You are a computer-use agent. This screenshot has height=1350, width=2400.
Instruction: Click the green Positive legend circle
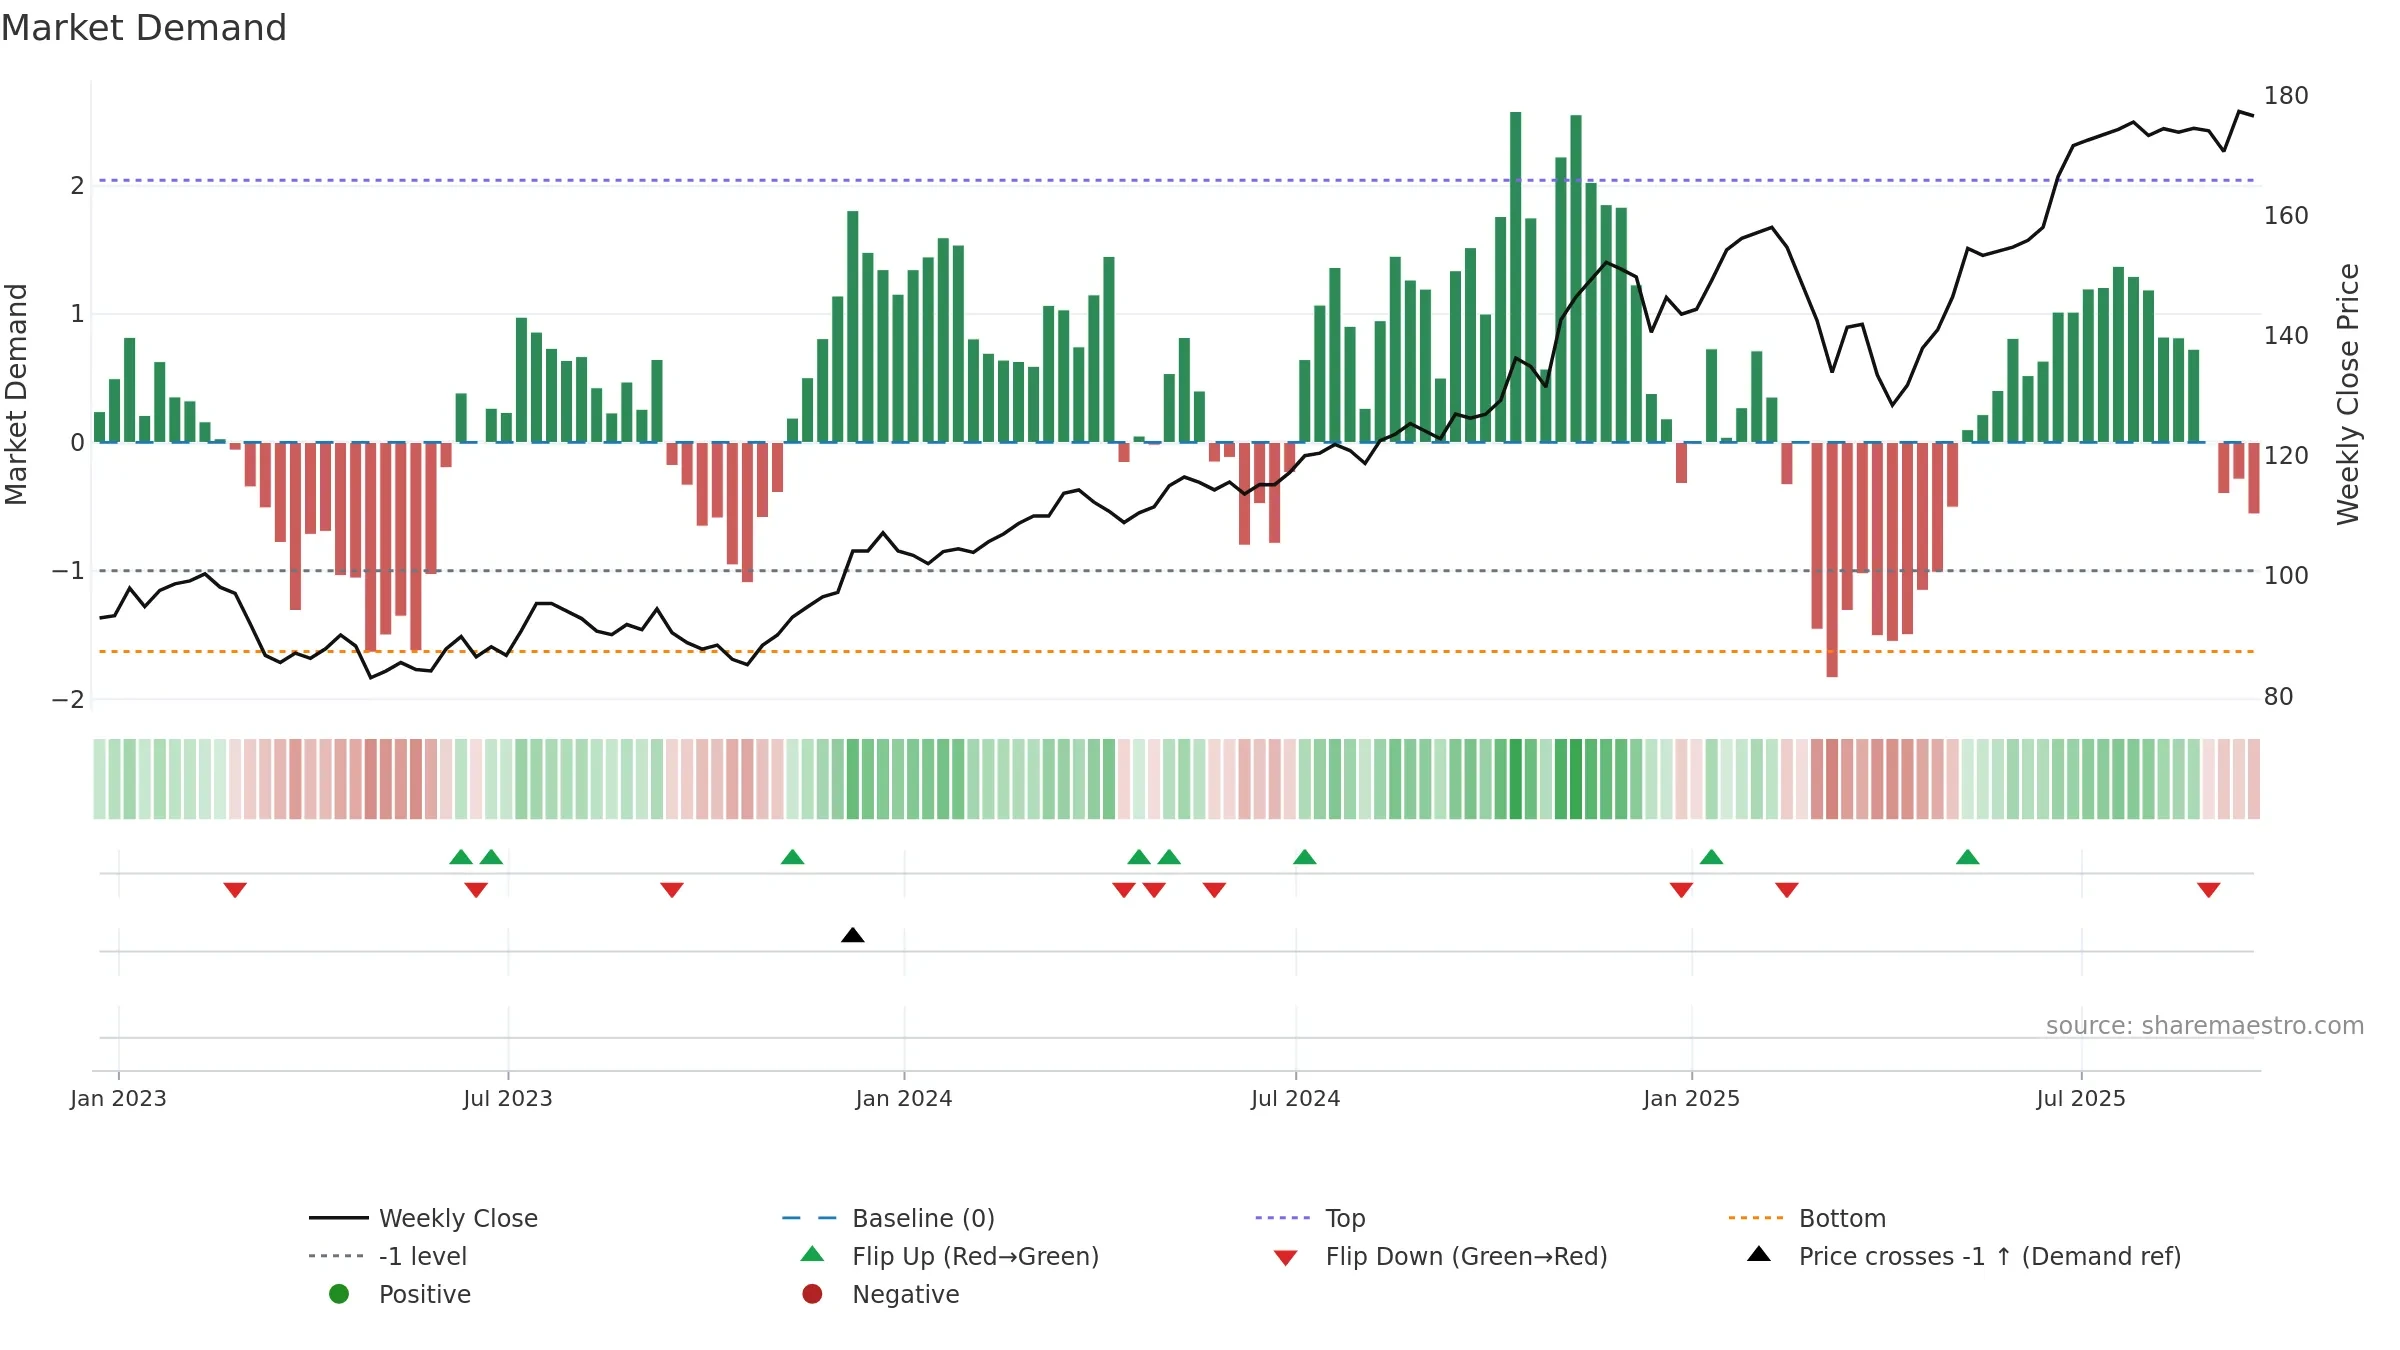point(339,1294)
